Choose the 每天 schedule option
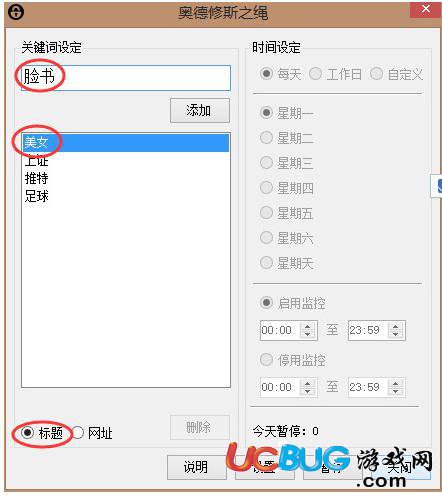This screenshot has height=496, width=442. pyautogui.click(x=266, y=73)
